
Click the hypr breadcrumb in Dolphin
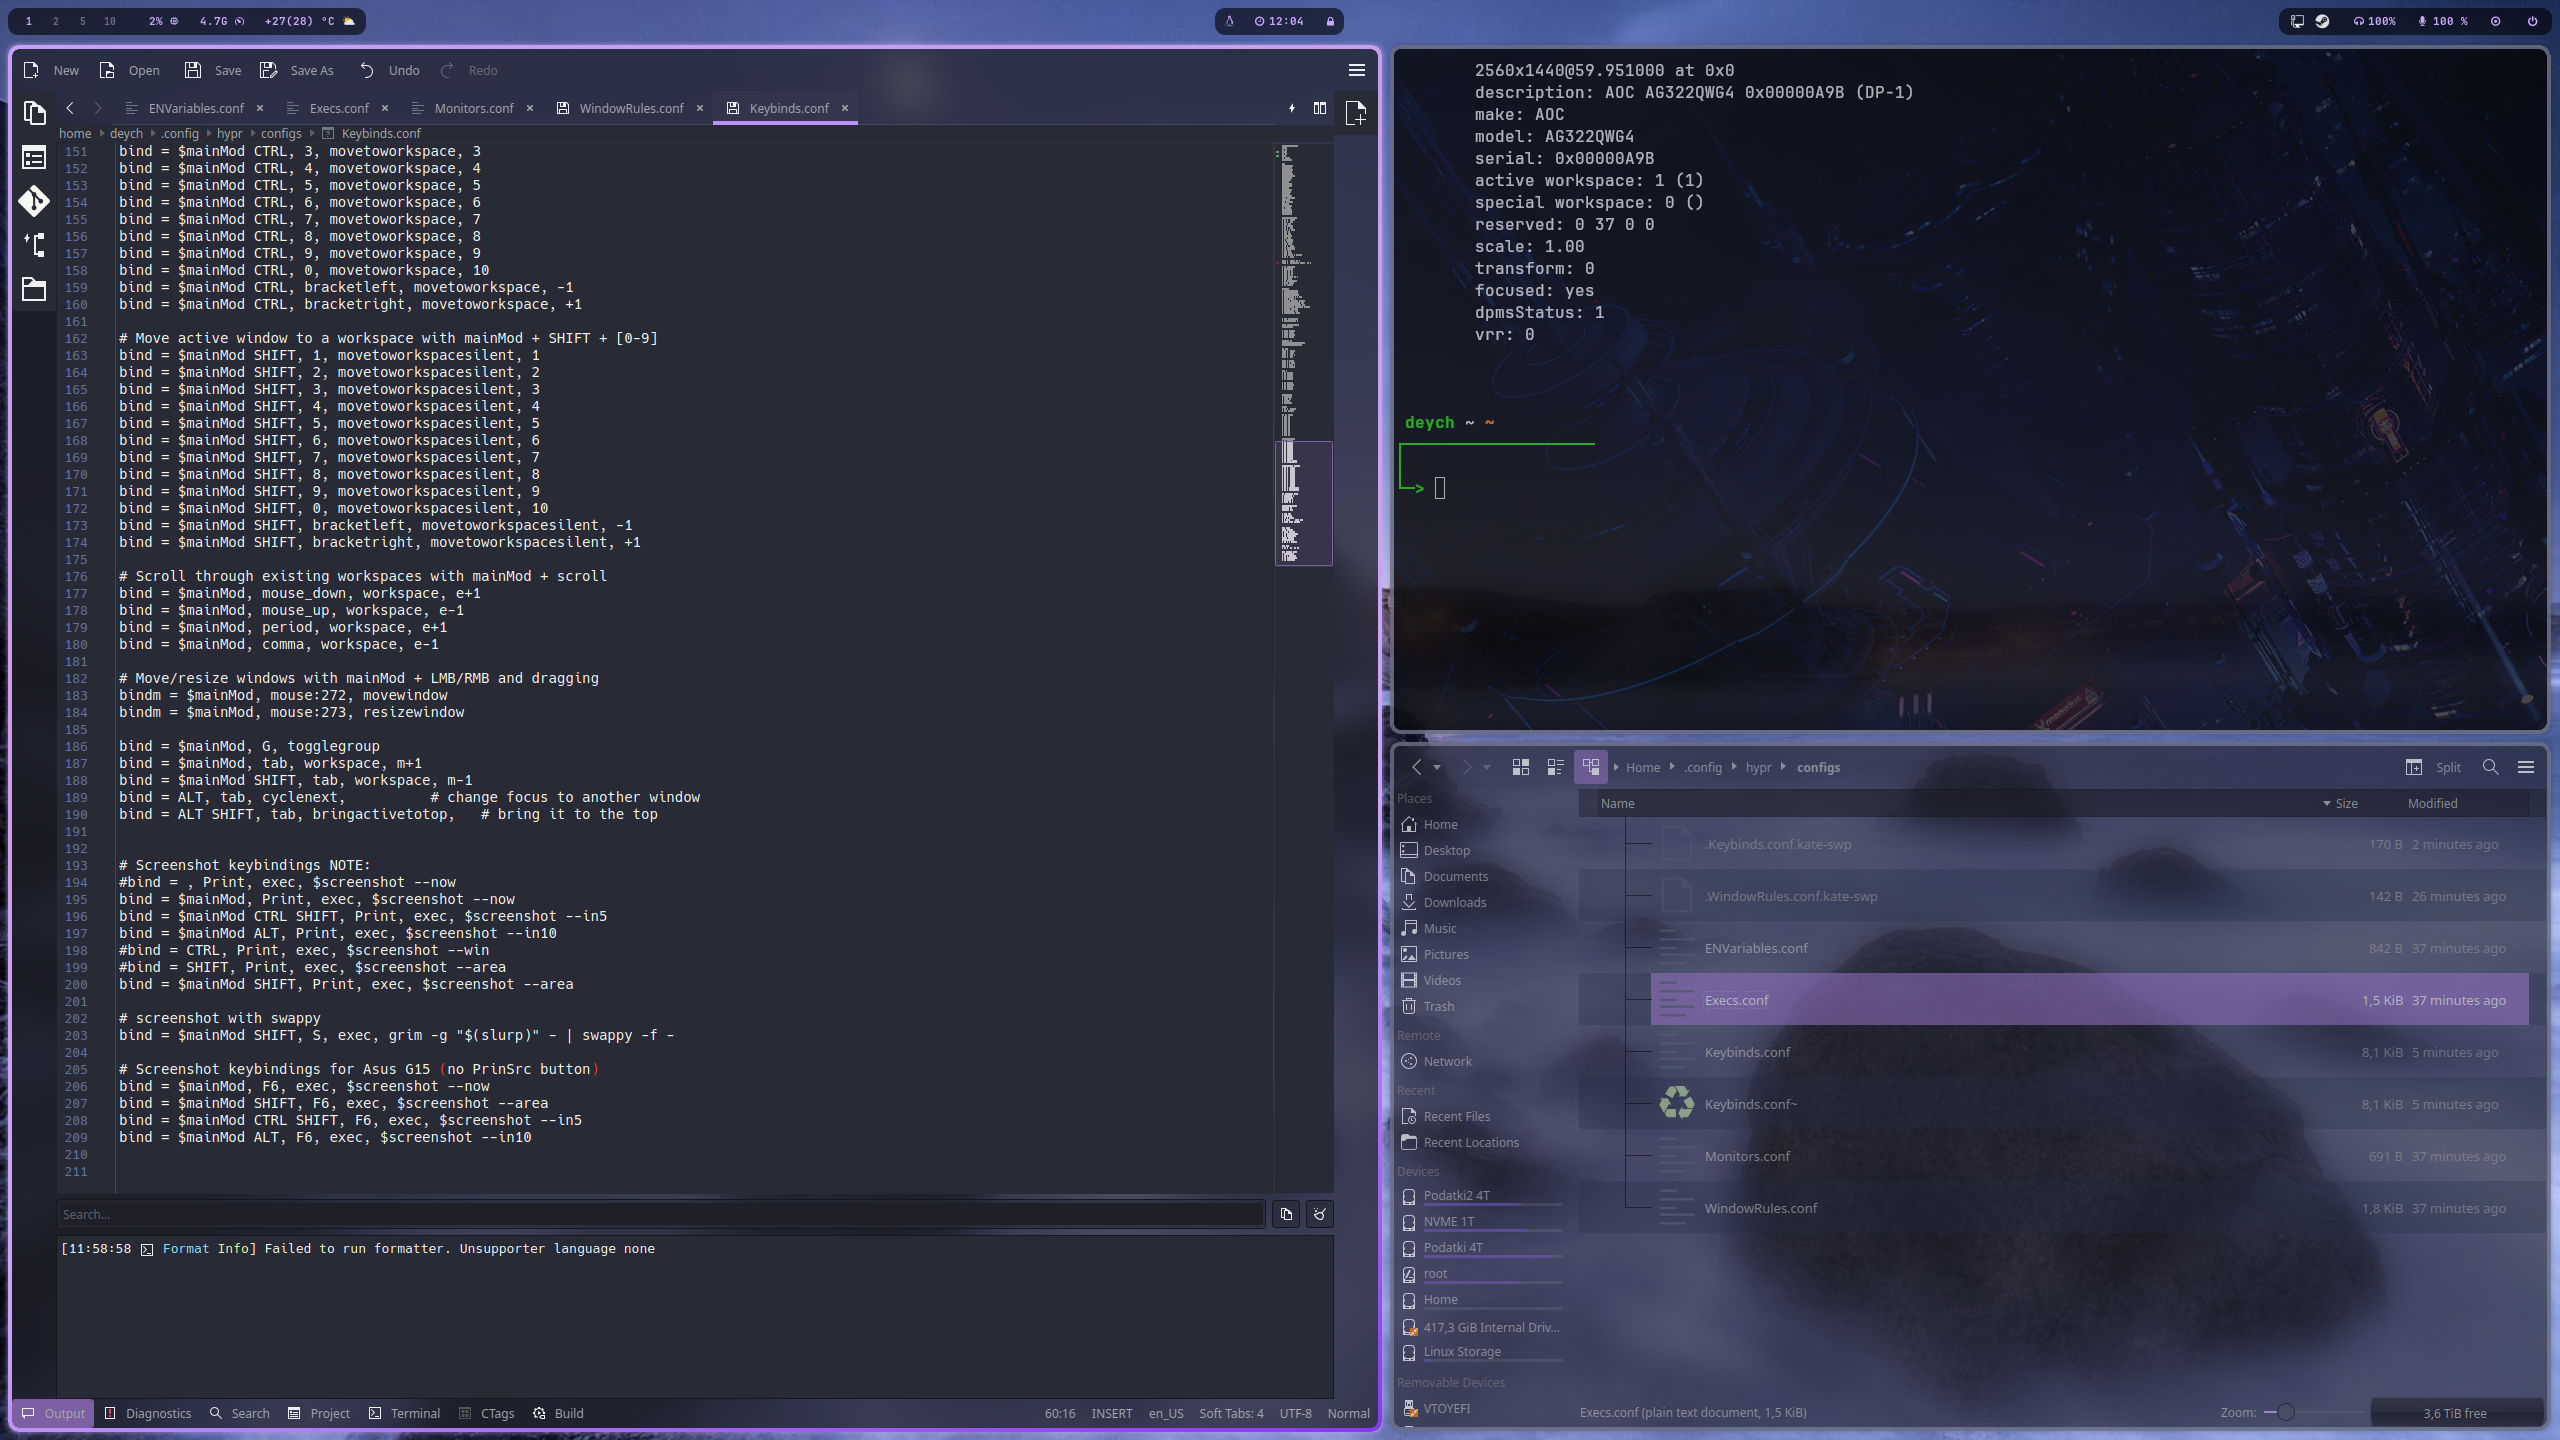coord(1758,767)
